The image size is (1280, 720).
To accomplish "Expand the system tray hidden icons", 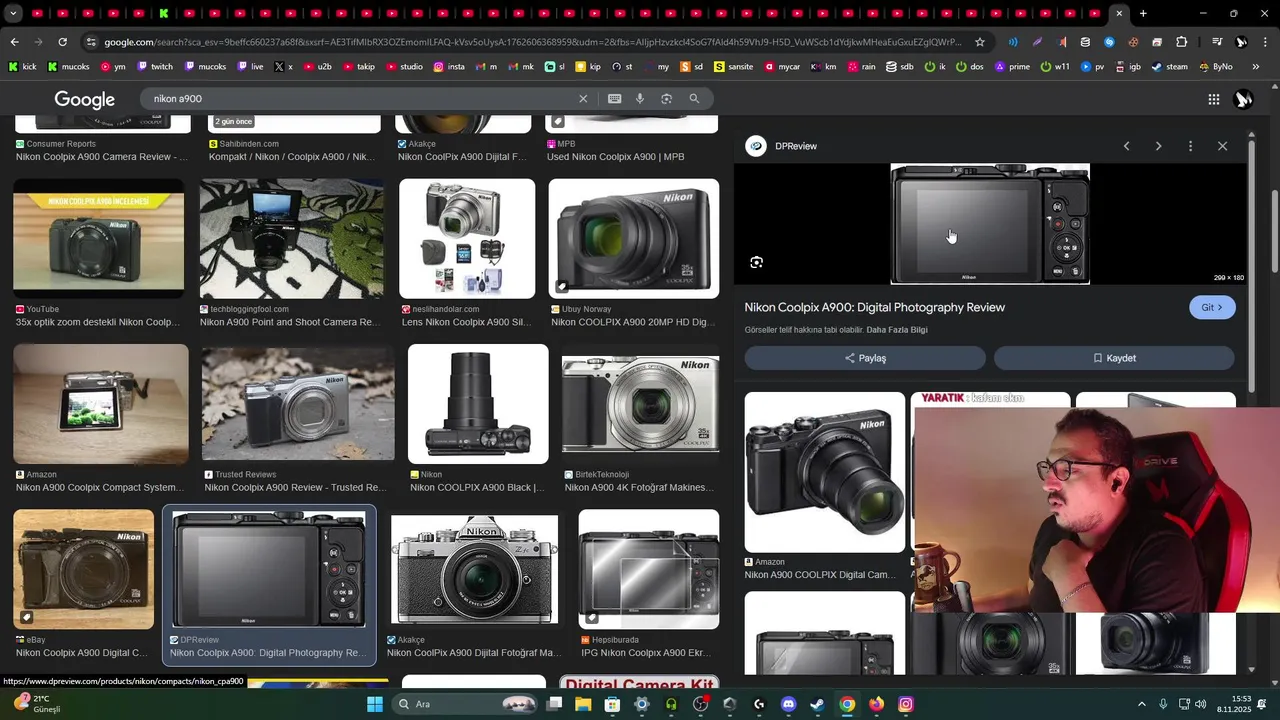I will pos(1142,704).
